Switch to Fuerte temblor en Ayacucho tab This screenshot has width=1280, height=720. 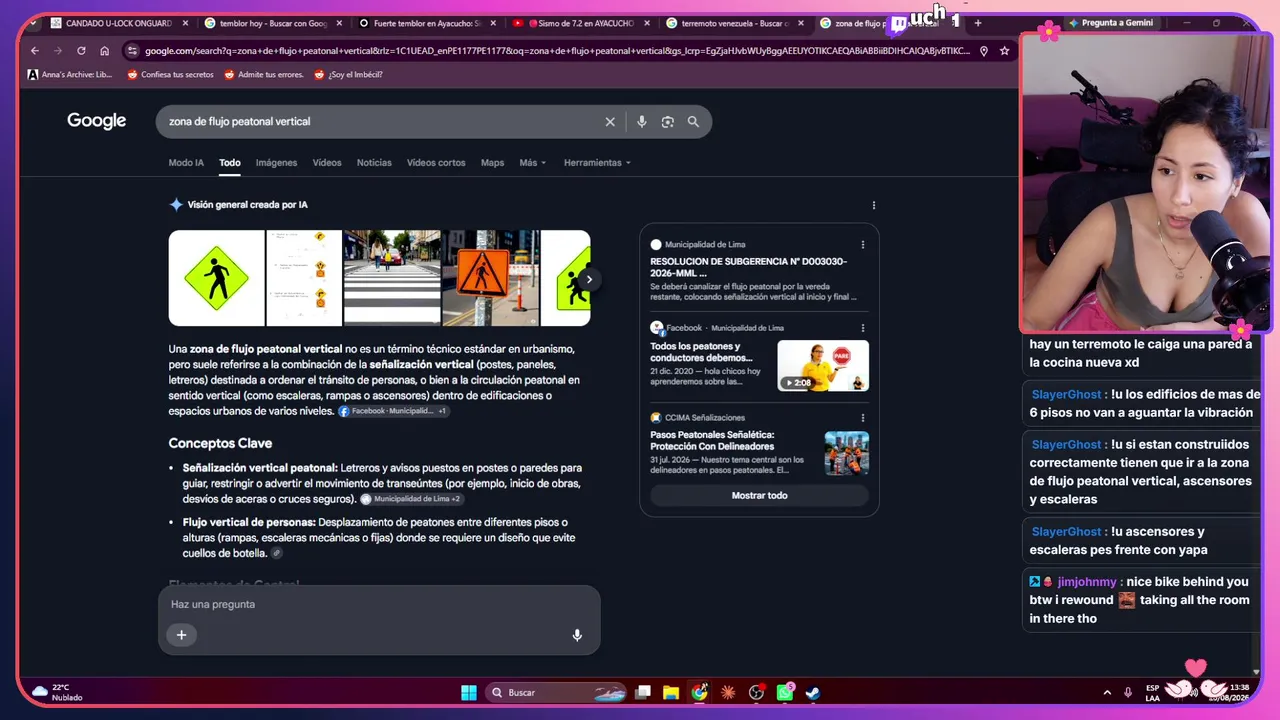pos(427,23)
